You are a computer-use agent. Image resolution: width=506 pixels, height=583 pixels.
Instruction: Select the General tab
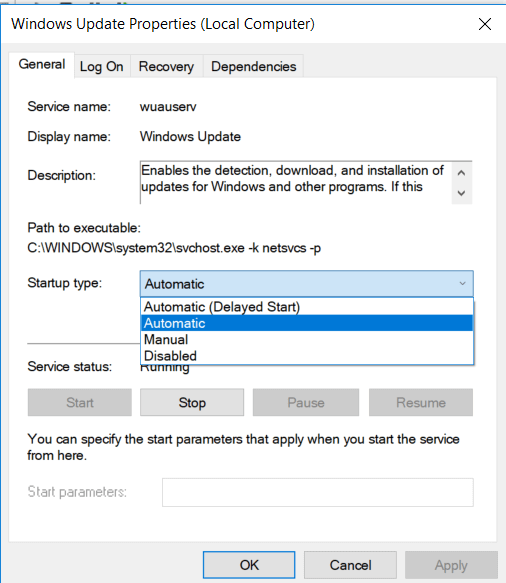[x=42, y=65]
